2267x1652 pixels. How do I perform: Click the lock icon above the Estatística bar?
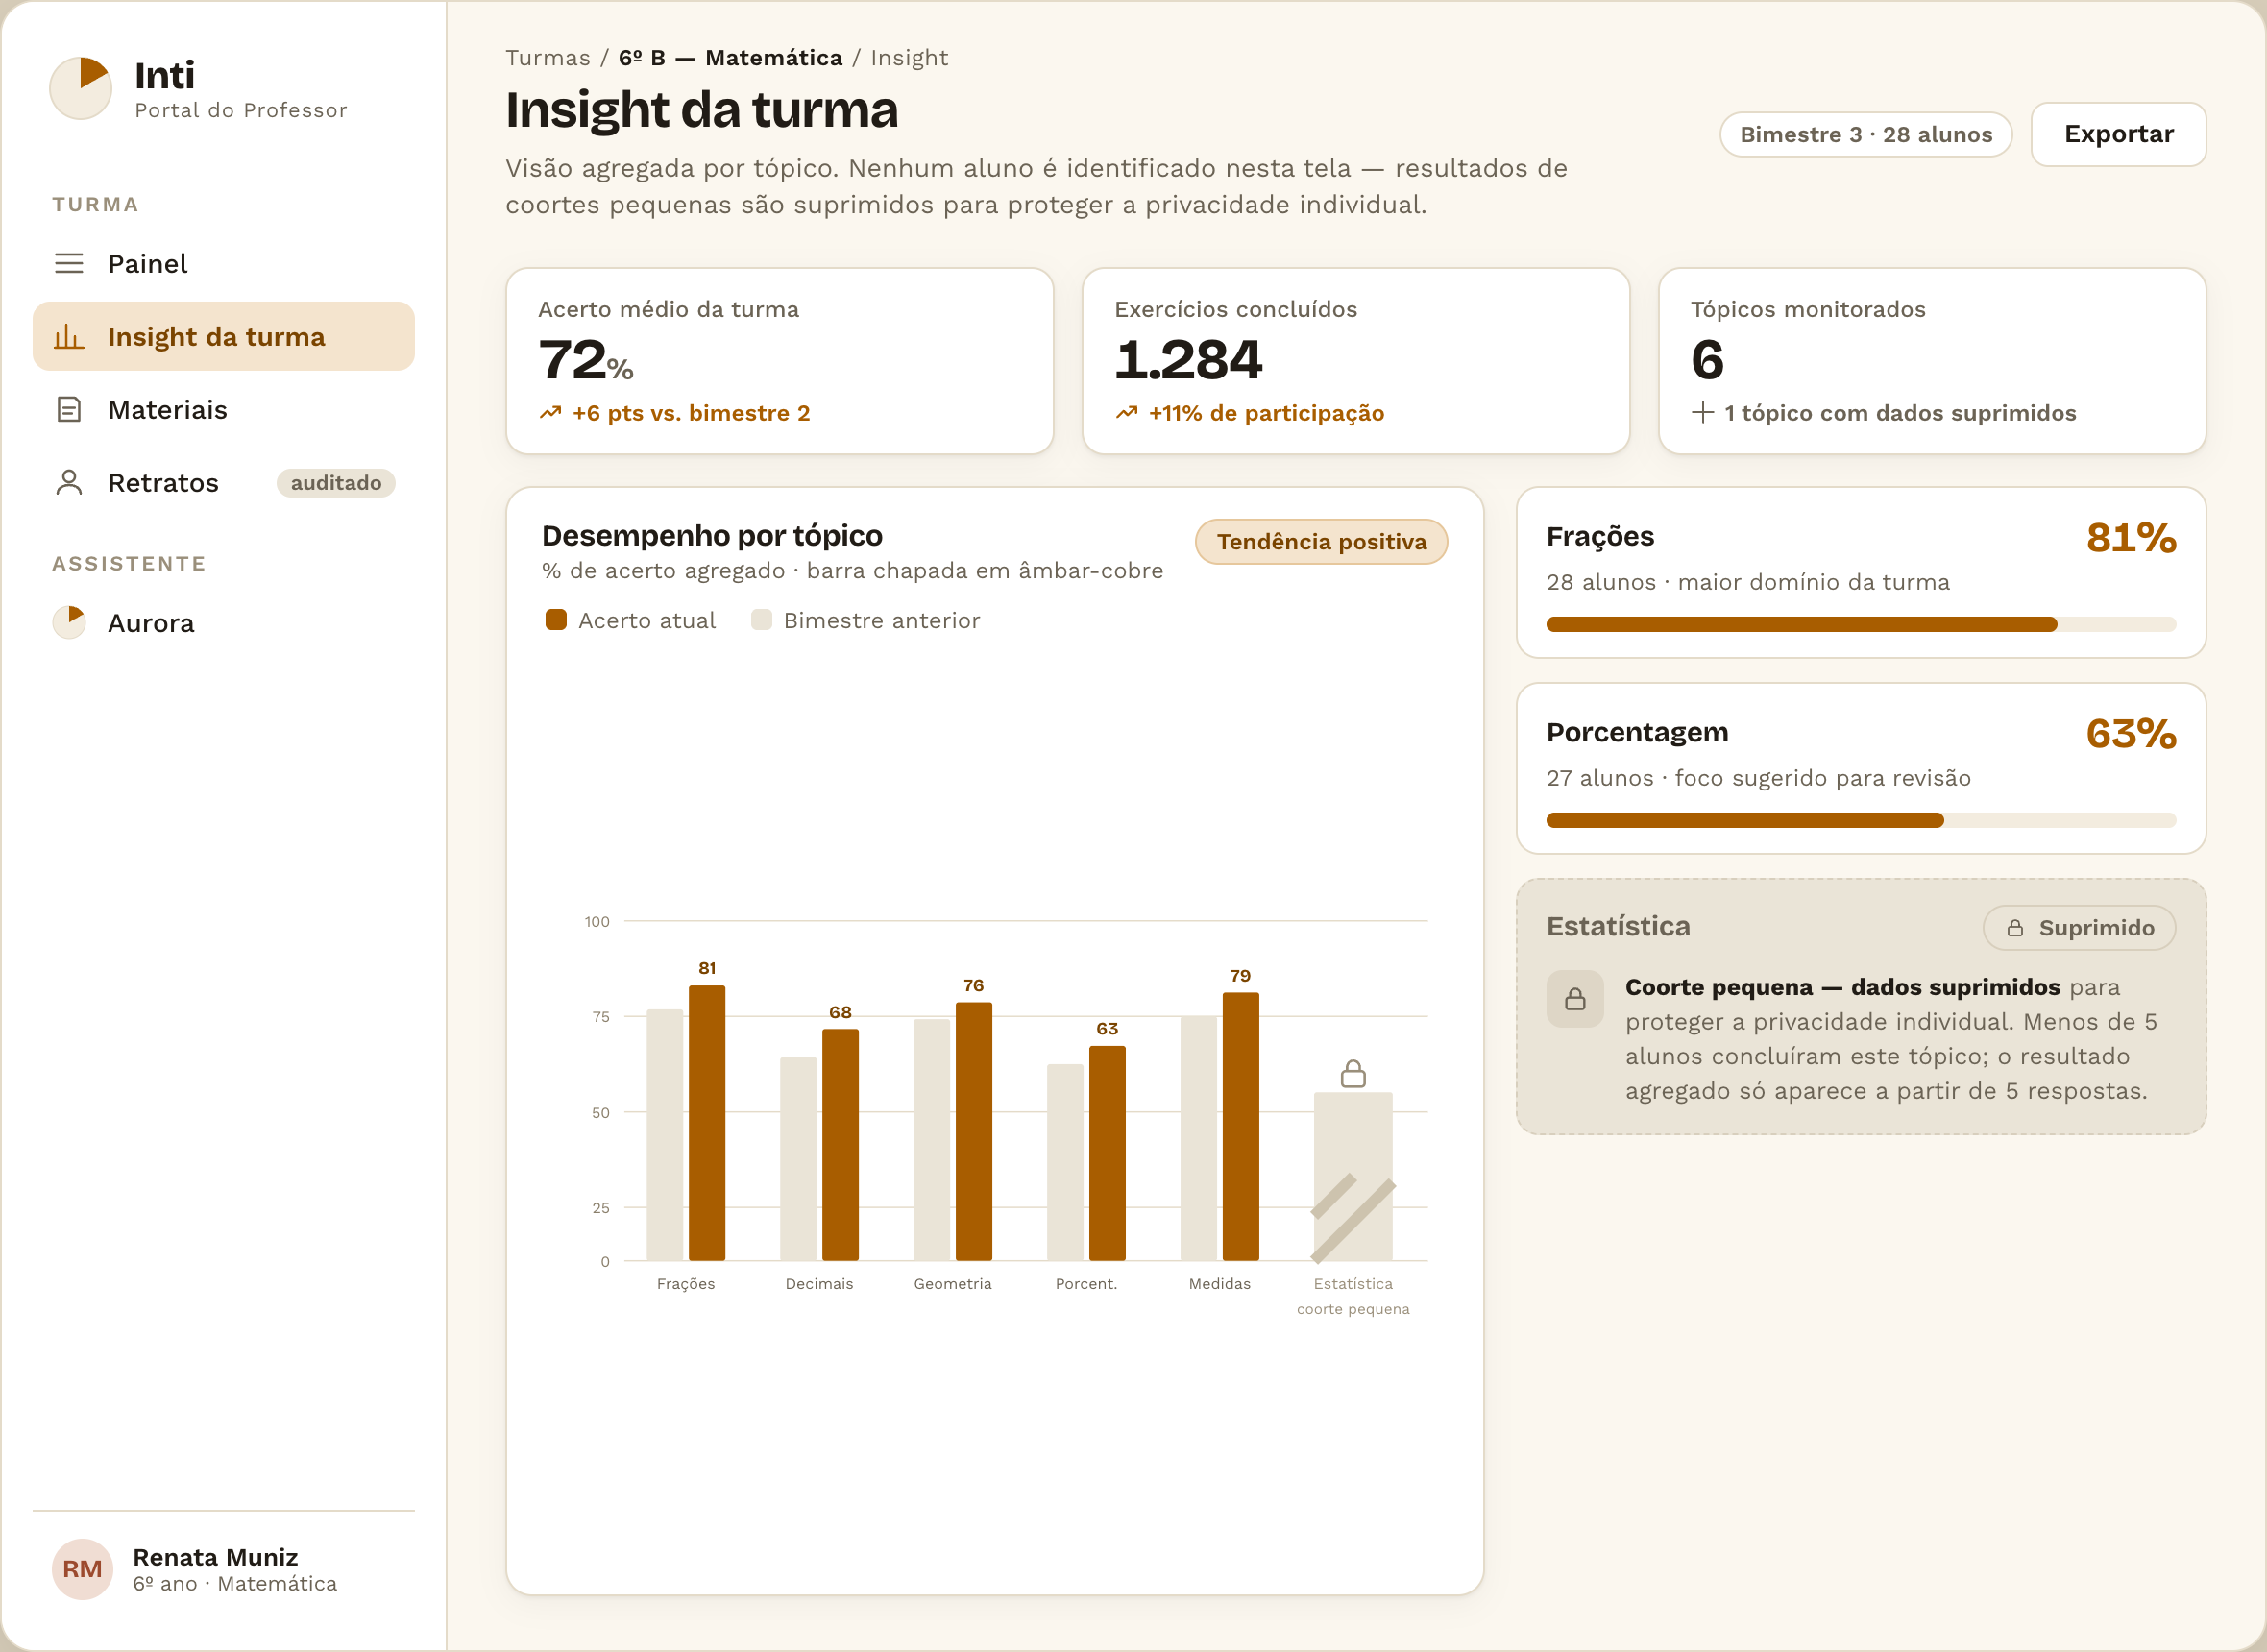[x=1353, y=1074]
